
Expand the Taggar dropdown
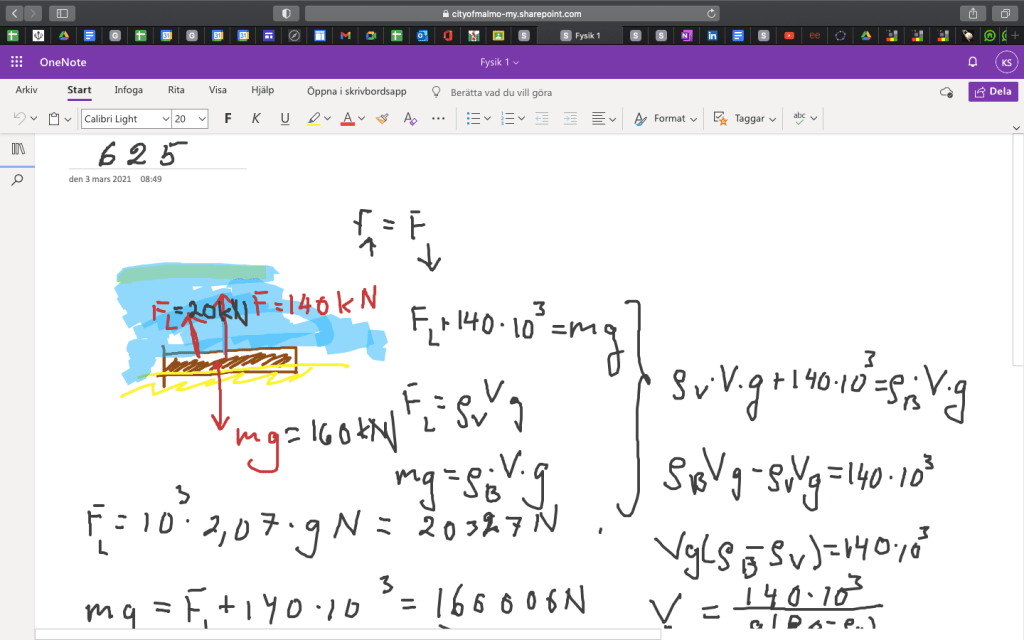click(744, 118)
